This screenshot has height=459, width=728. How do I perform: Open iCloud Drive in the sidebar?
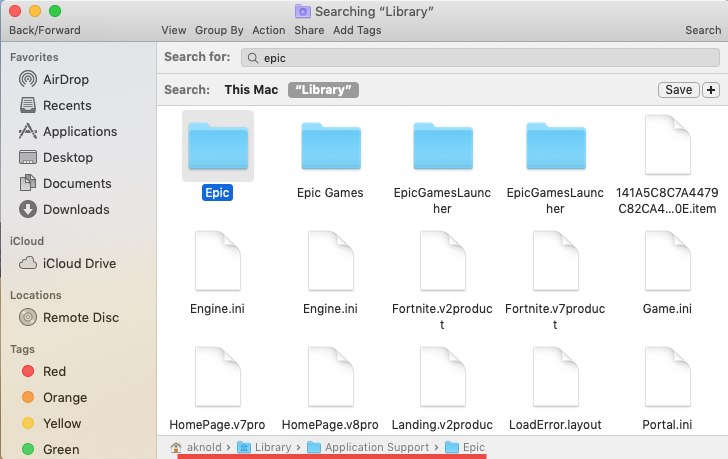[x=67, y=263]
